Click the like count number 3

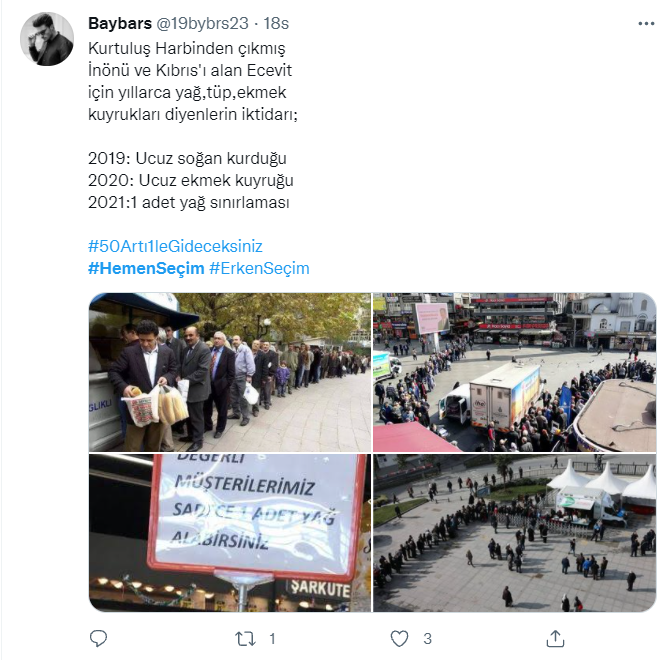click(427, 639)
